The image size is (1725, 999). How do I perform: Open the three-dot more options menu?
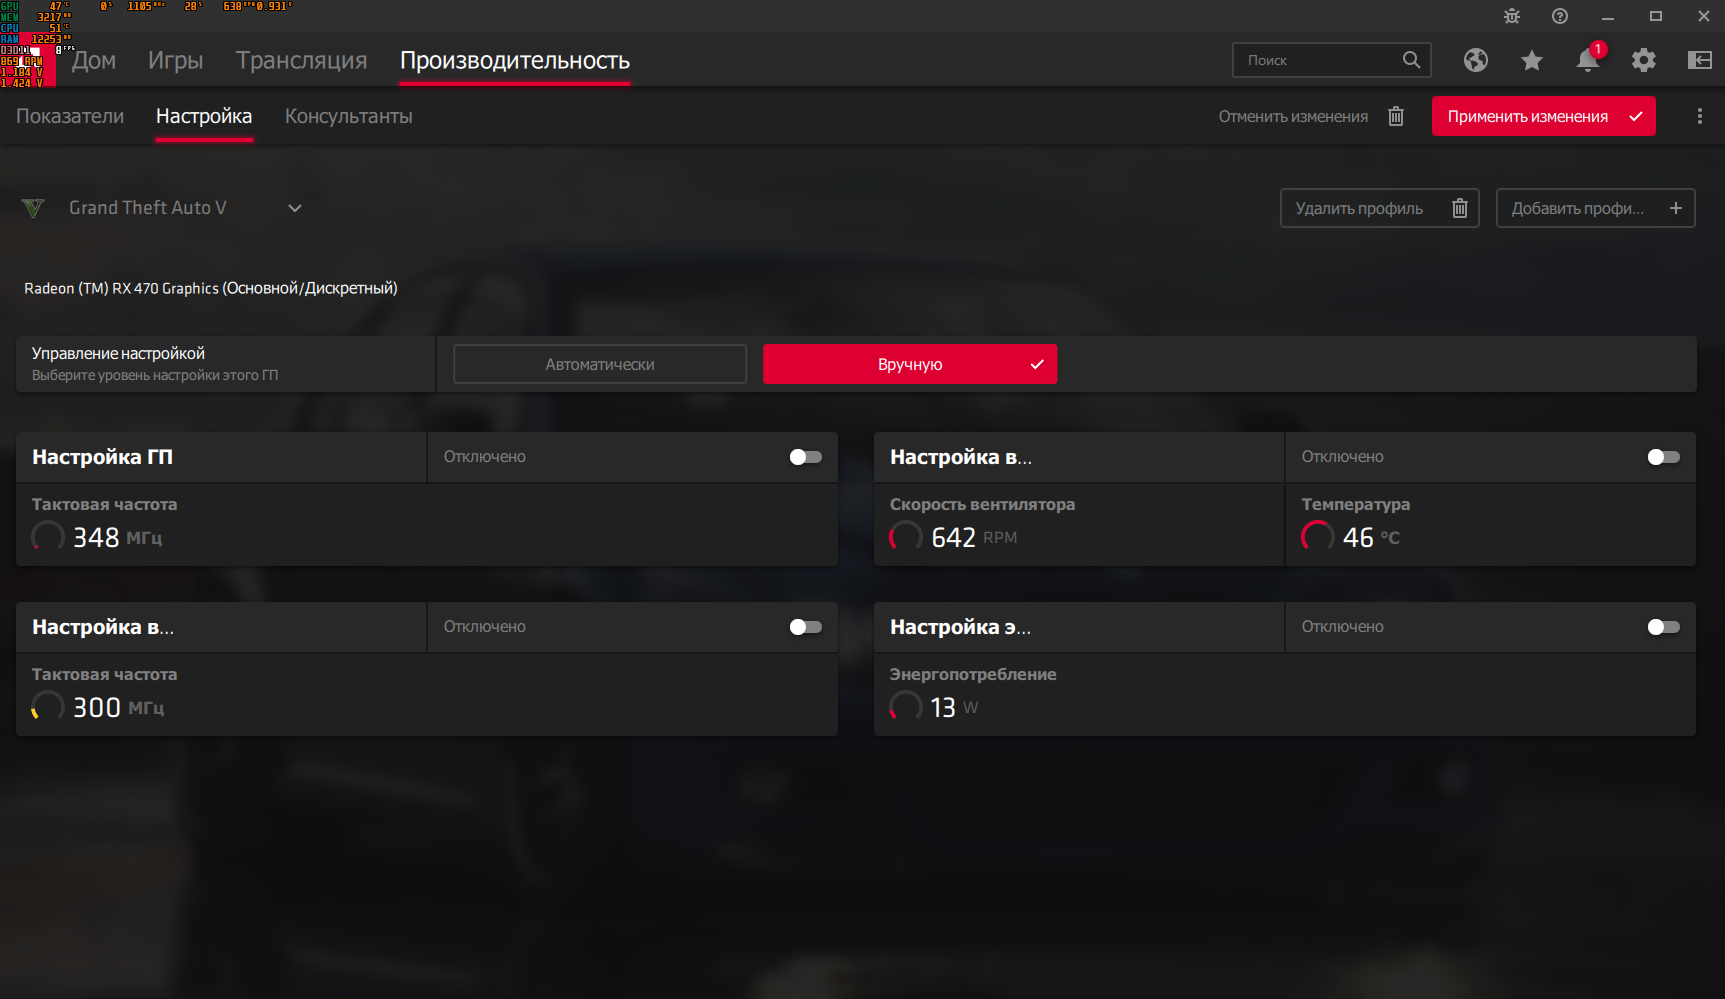[1700, 116]
